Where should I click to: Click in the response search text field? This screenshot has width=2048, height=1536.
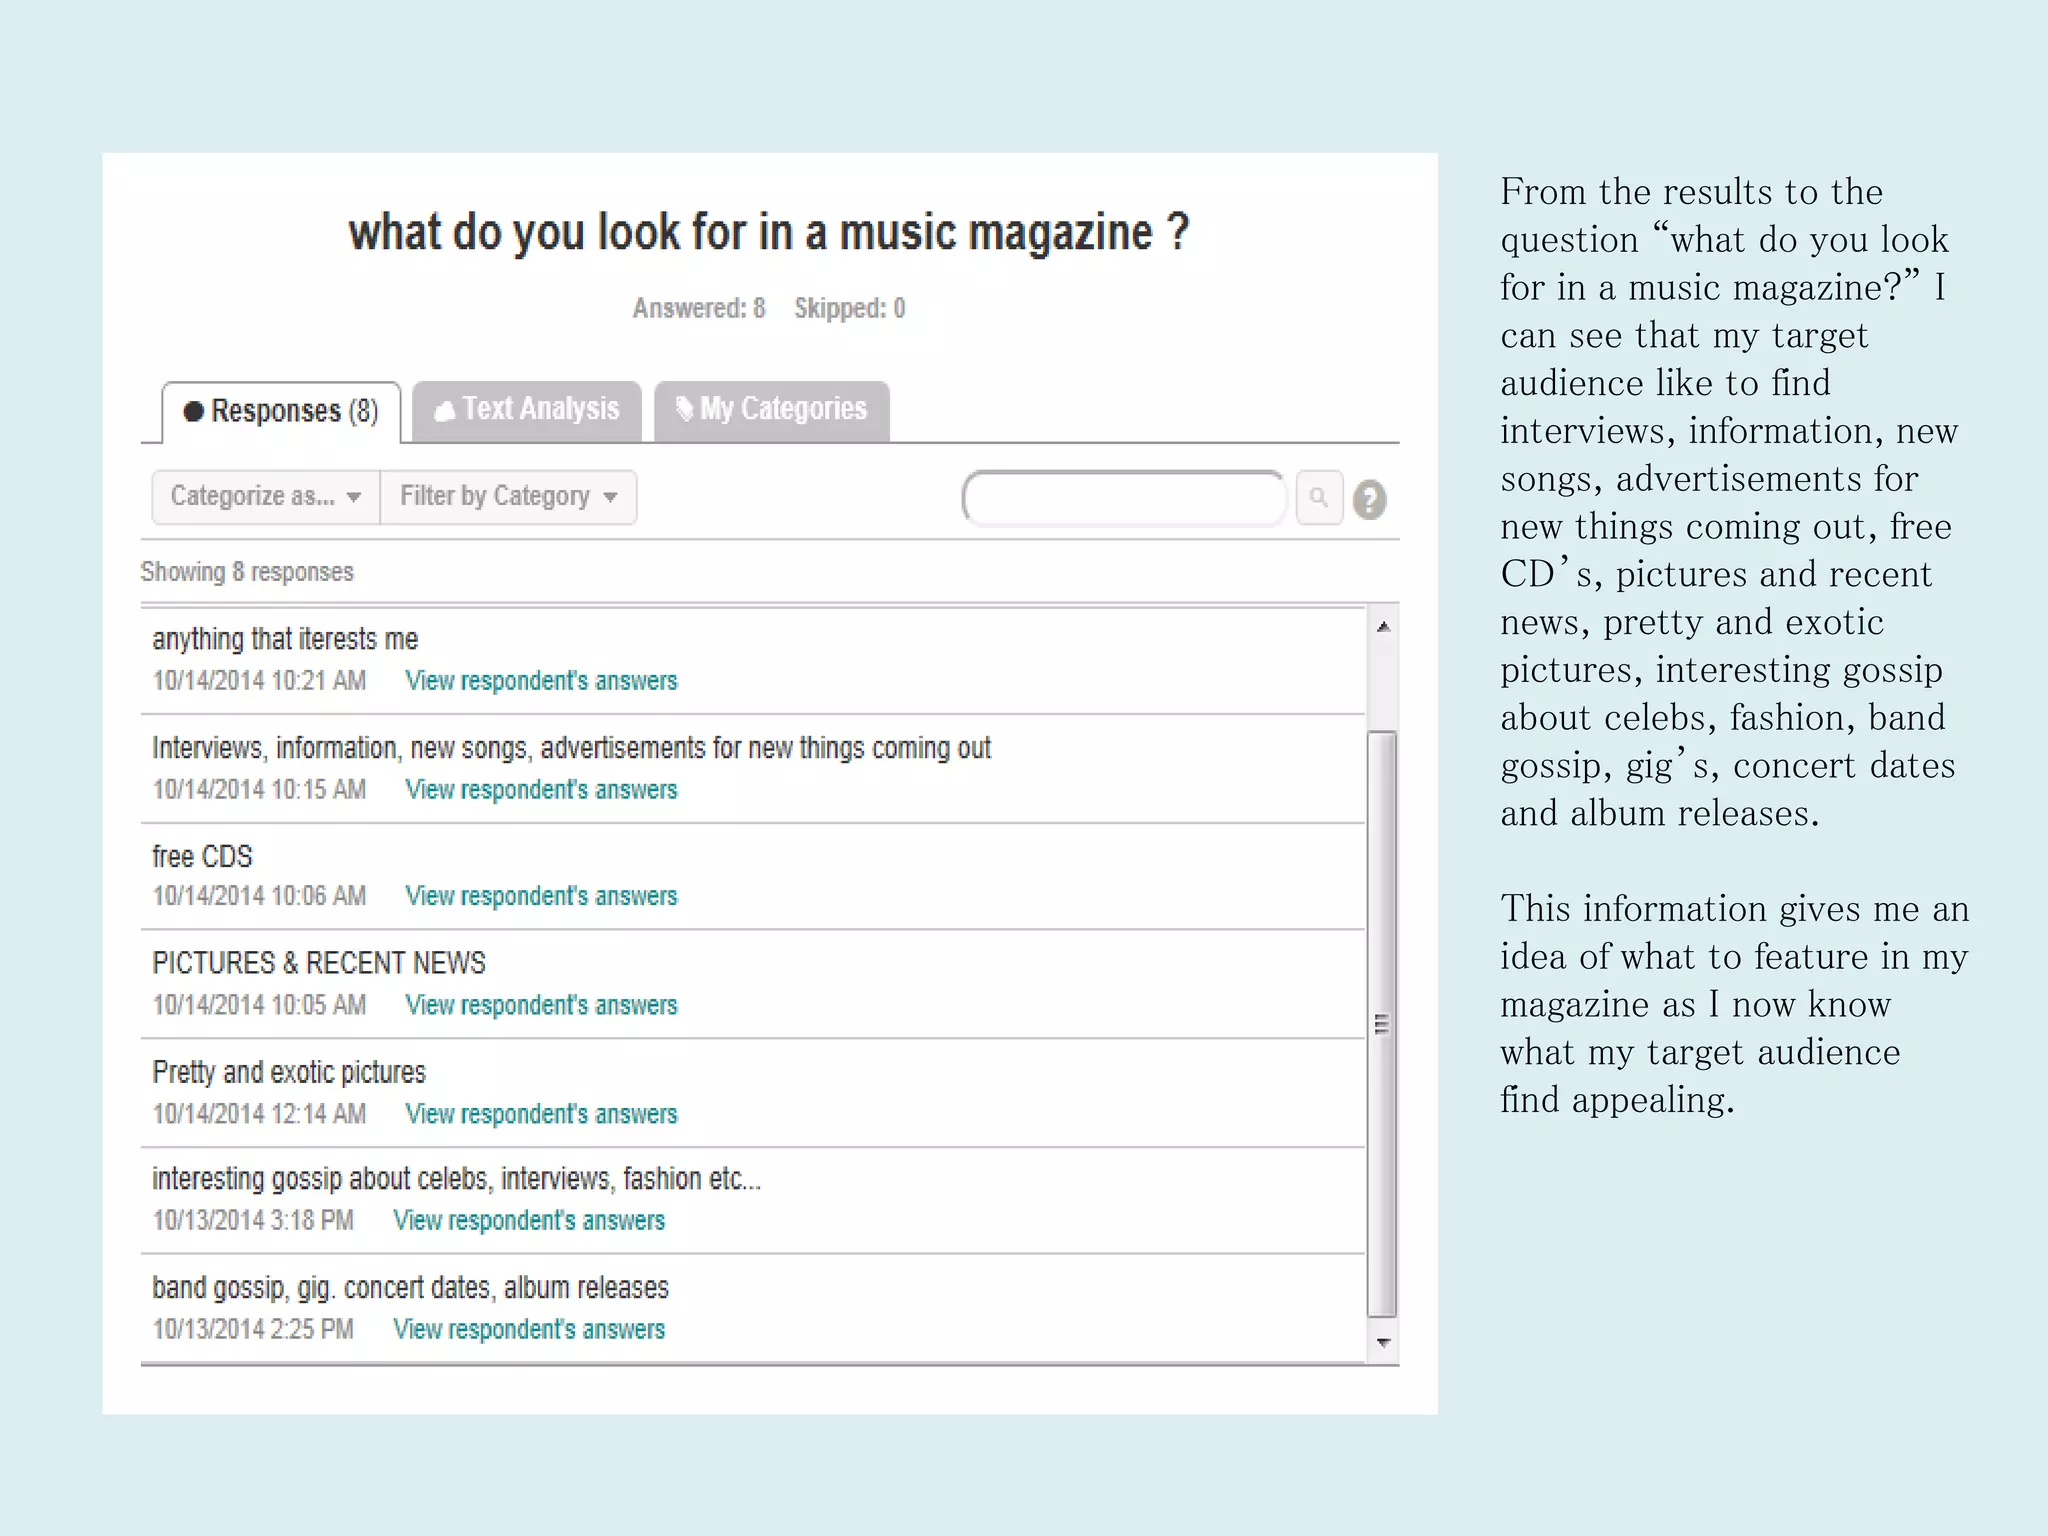click(x=1124, y=497)
